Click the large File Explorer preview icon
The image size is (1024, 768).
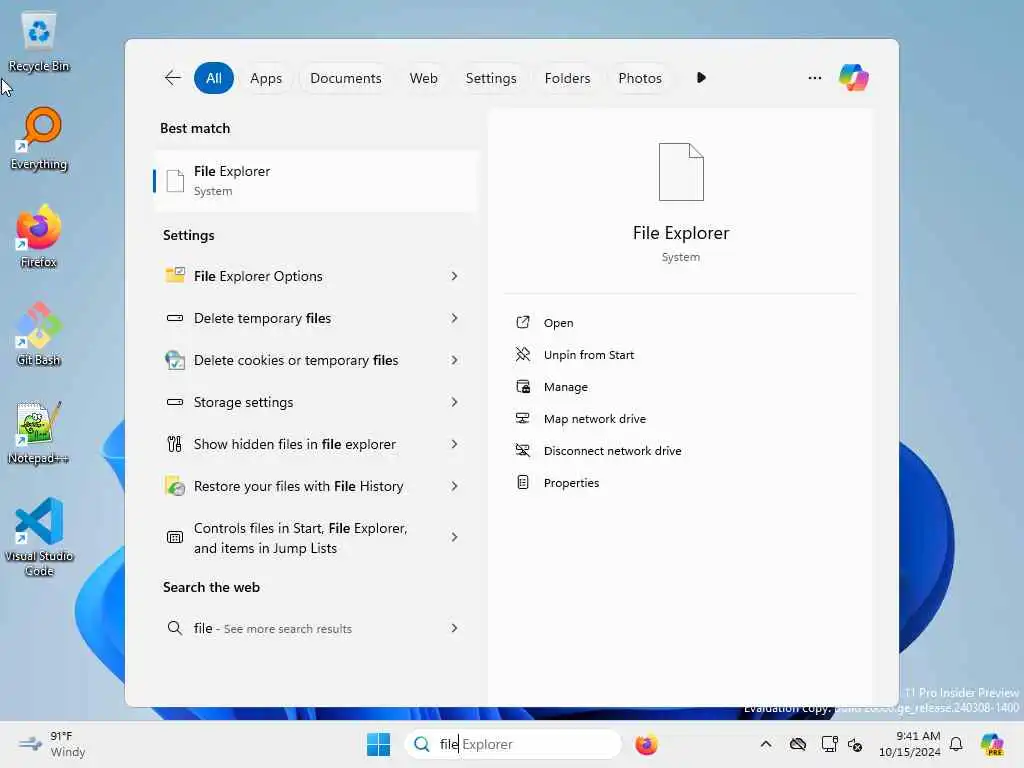tap(681, 172)
